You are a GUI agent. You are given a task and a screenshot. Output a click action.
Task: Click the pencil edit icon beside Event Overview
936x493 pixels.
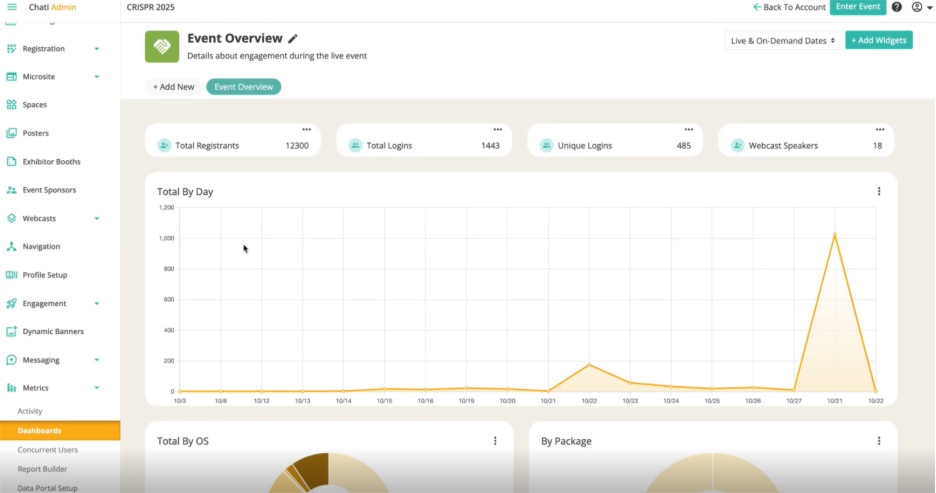[x=293, y=39]
